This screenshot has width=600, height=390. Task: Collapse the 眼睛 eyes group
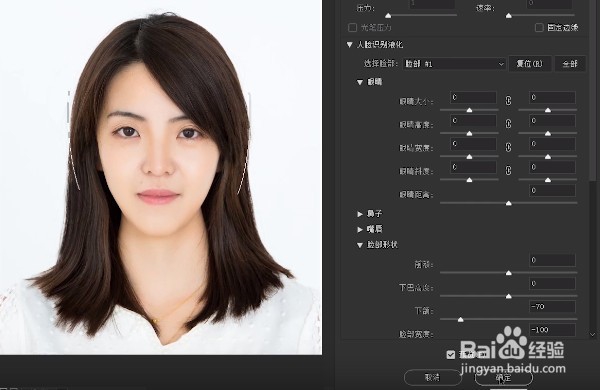(x=360, y=82)
